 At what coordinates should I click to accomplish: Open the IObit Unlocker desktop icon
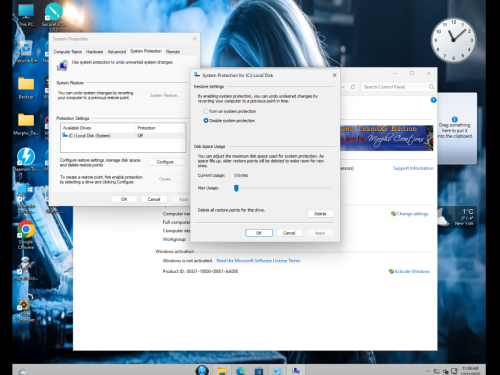26,307
